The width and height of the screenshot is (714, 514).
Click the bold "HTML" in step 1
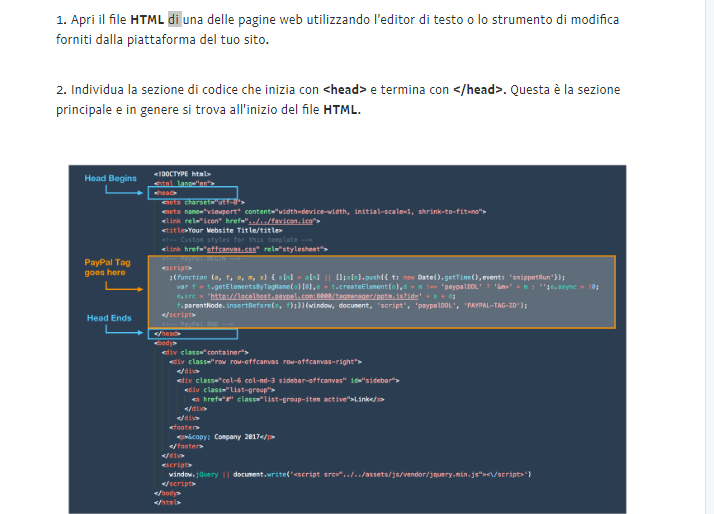coord(147,20)
